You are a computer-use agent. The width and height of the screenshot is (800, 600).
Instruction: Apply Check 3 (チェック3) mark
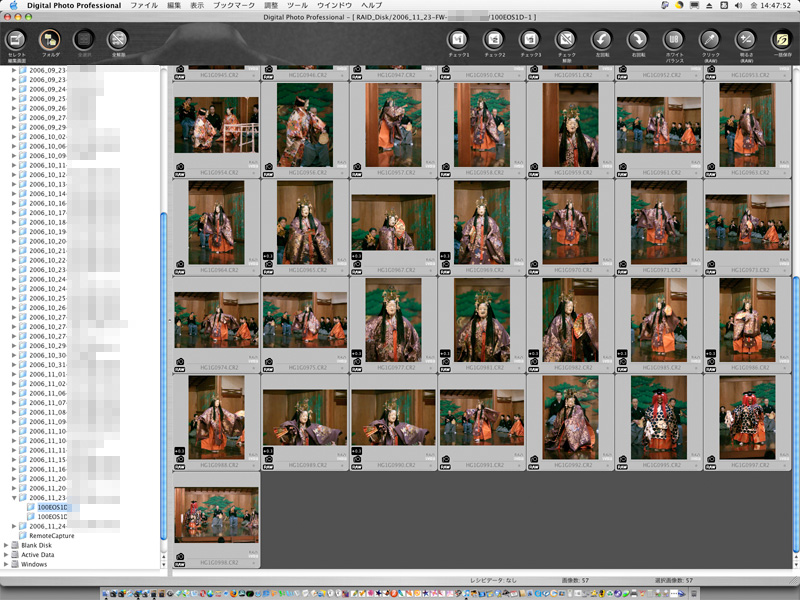[x=530, y=40]
